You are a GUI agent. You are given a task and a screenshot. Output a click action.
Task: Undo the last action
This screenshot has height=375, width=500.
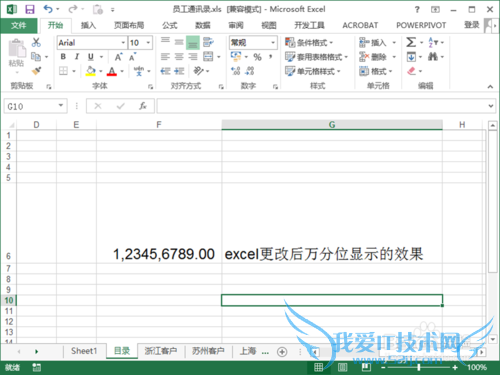pos(48,9)
